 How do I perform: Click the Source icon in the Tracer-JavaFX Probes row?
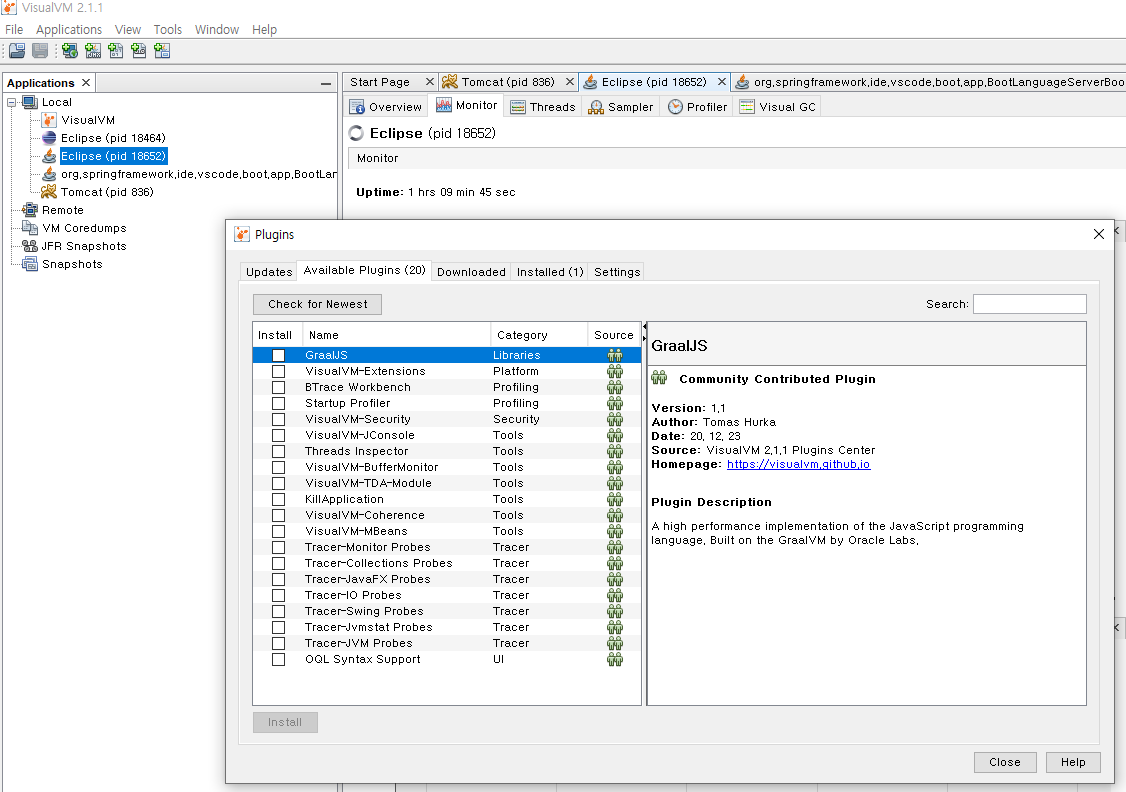click(615, 579)
